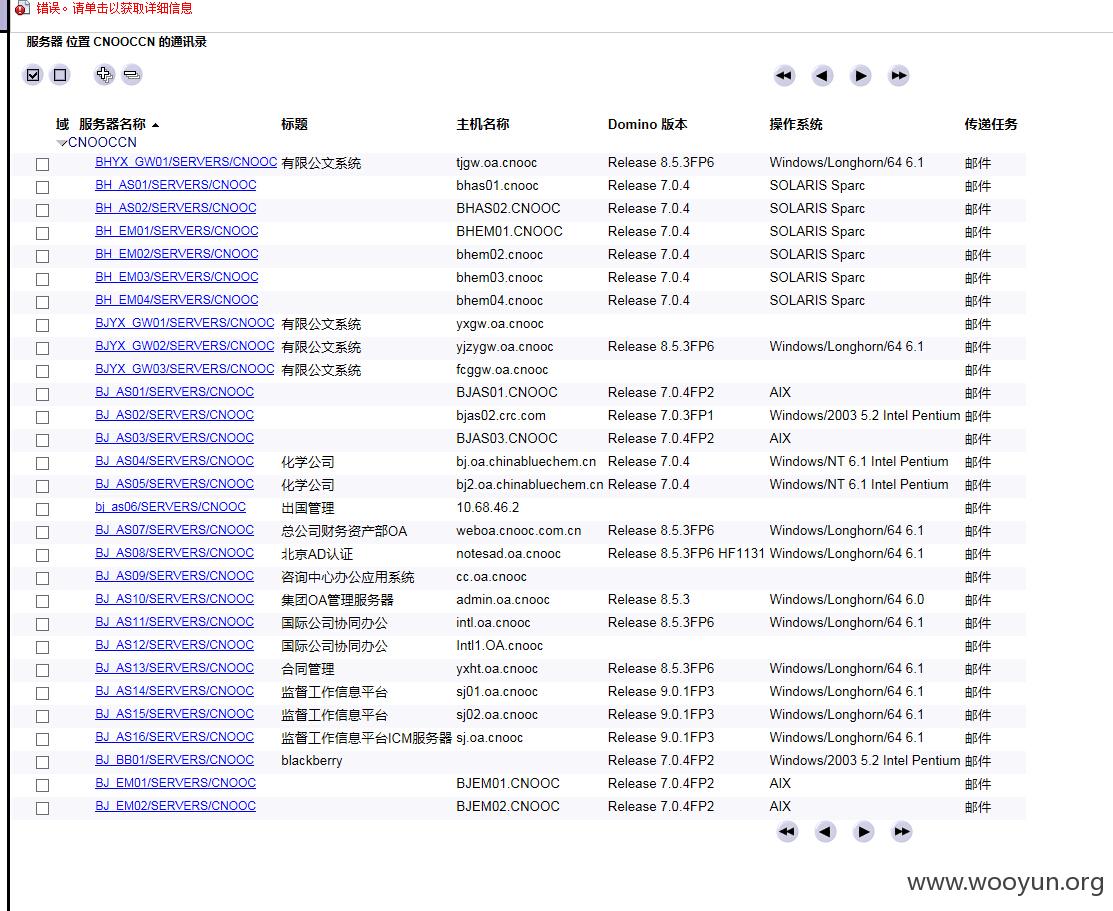This screenshot has height=911, width=1113.
Task: Collapse the CNOOCCN domain category
Action: (x=62, y=143)
